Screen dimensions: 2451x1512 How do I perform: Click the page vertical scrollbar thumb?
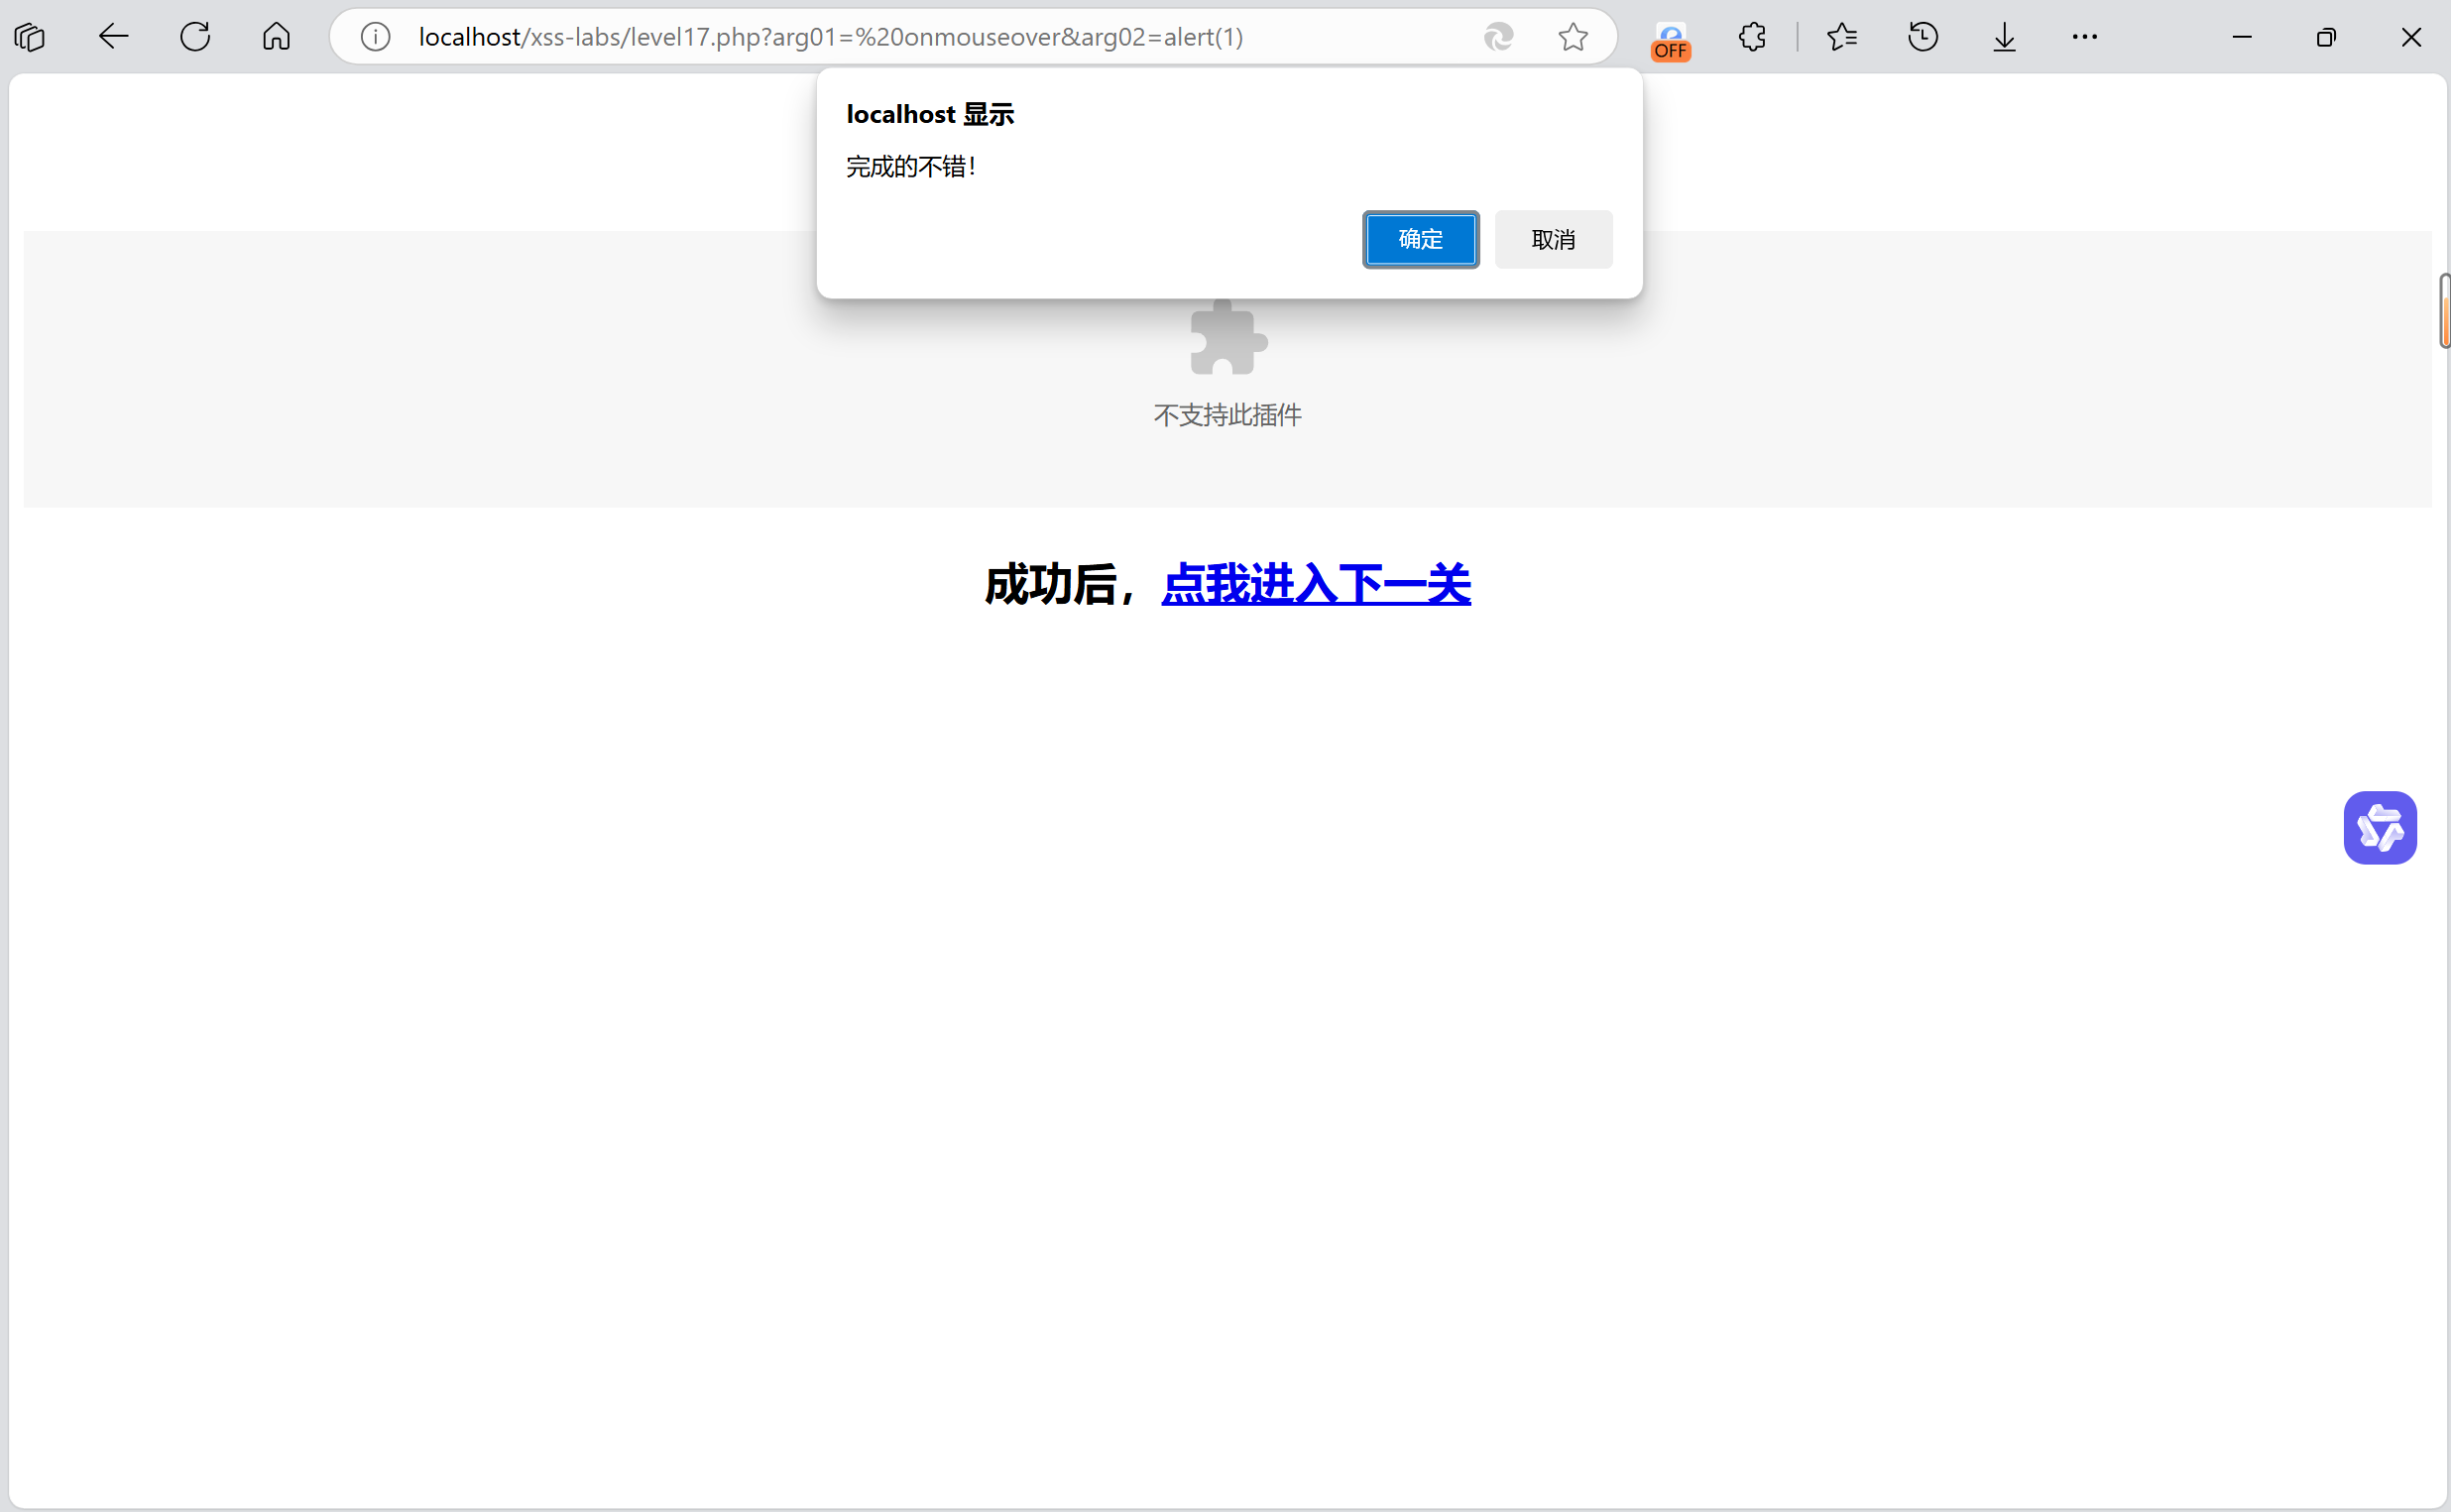pyautogui.click(x=2444, y=311)
